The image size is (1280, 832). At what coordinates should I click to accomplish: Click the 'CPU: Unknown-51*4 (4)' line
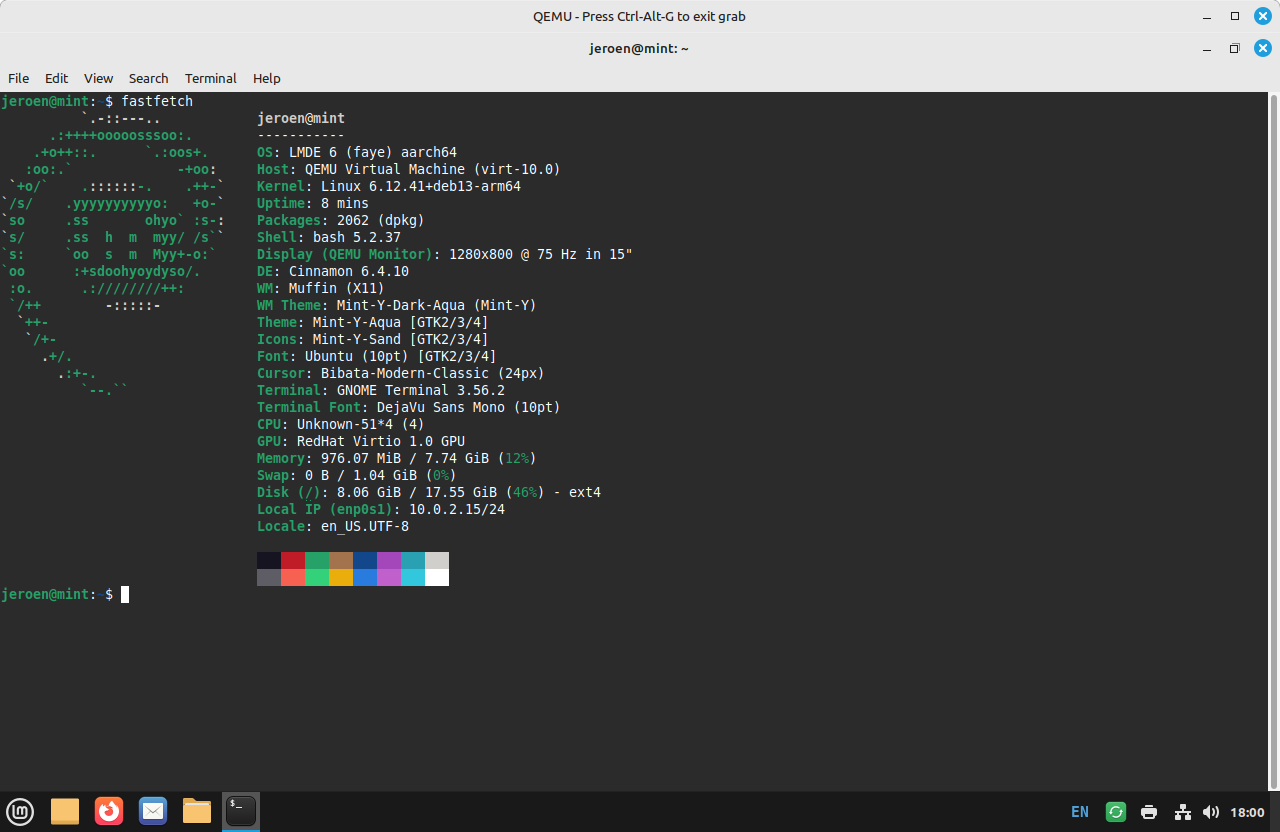[341, 424]
